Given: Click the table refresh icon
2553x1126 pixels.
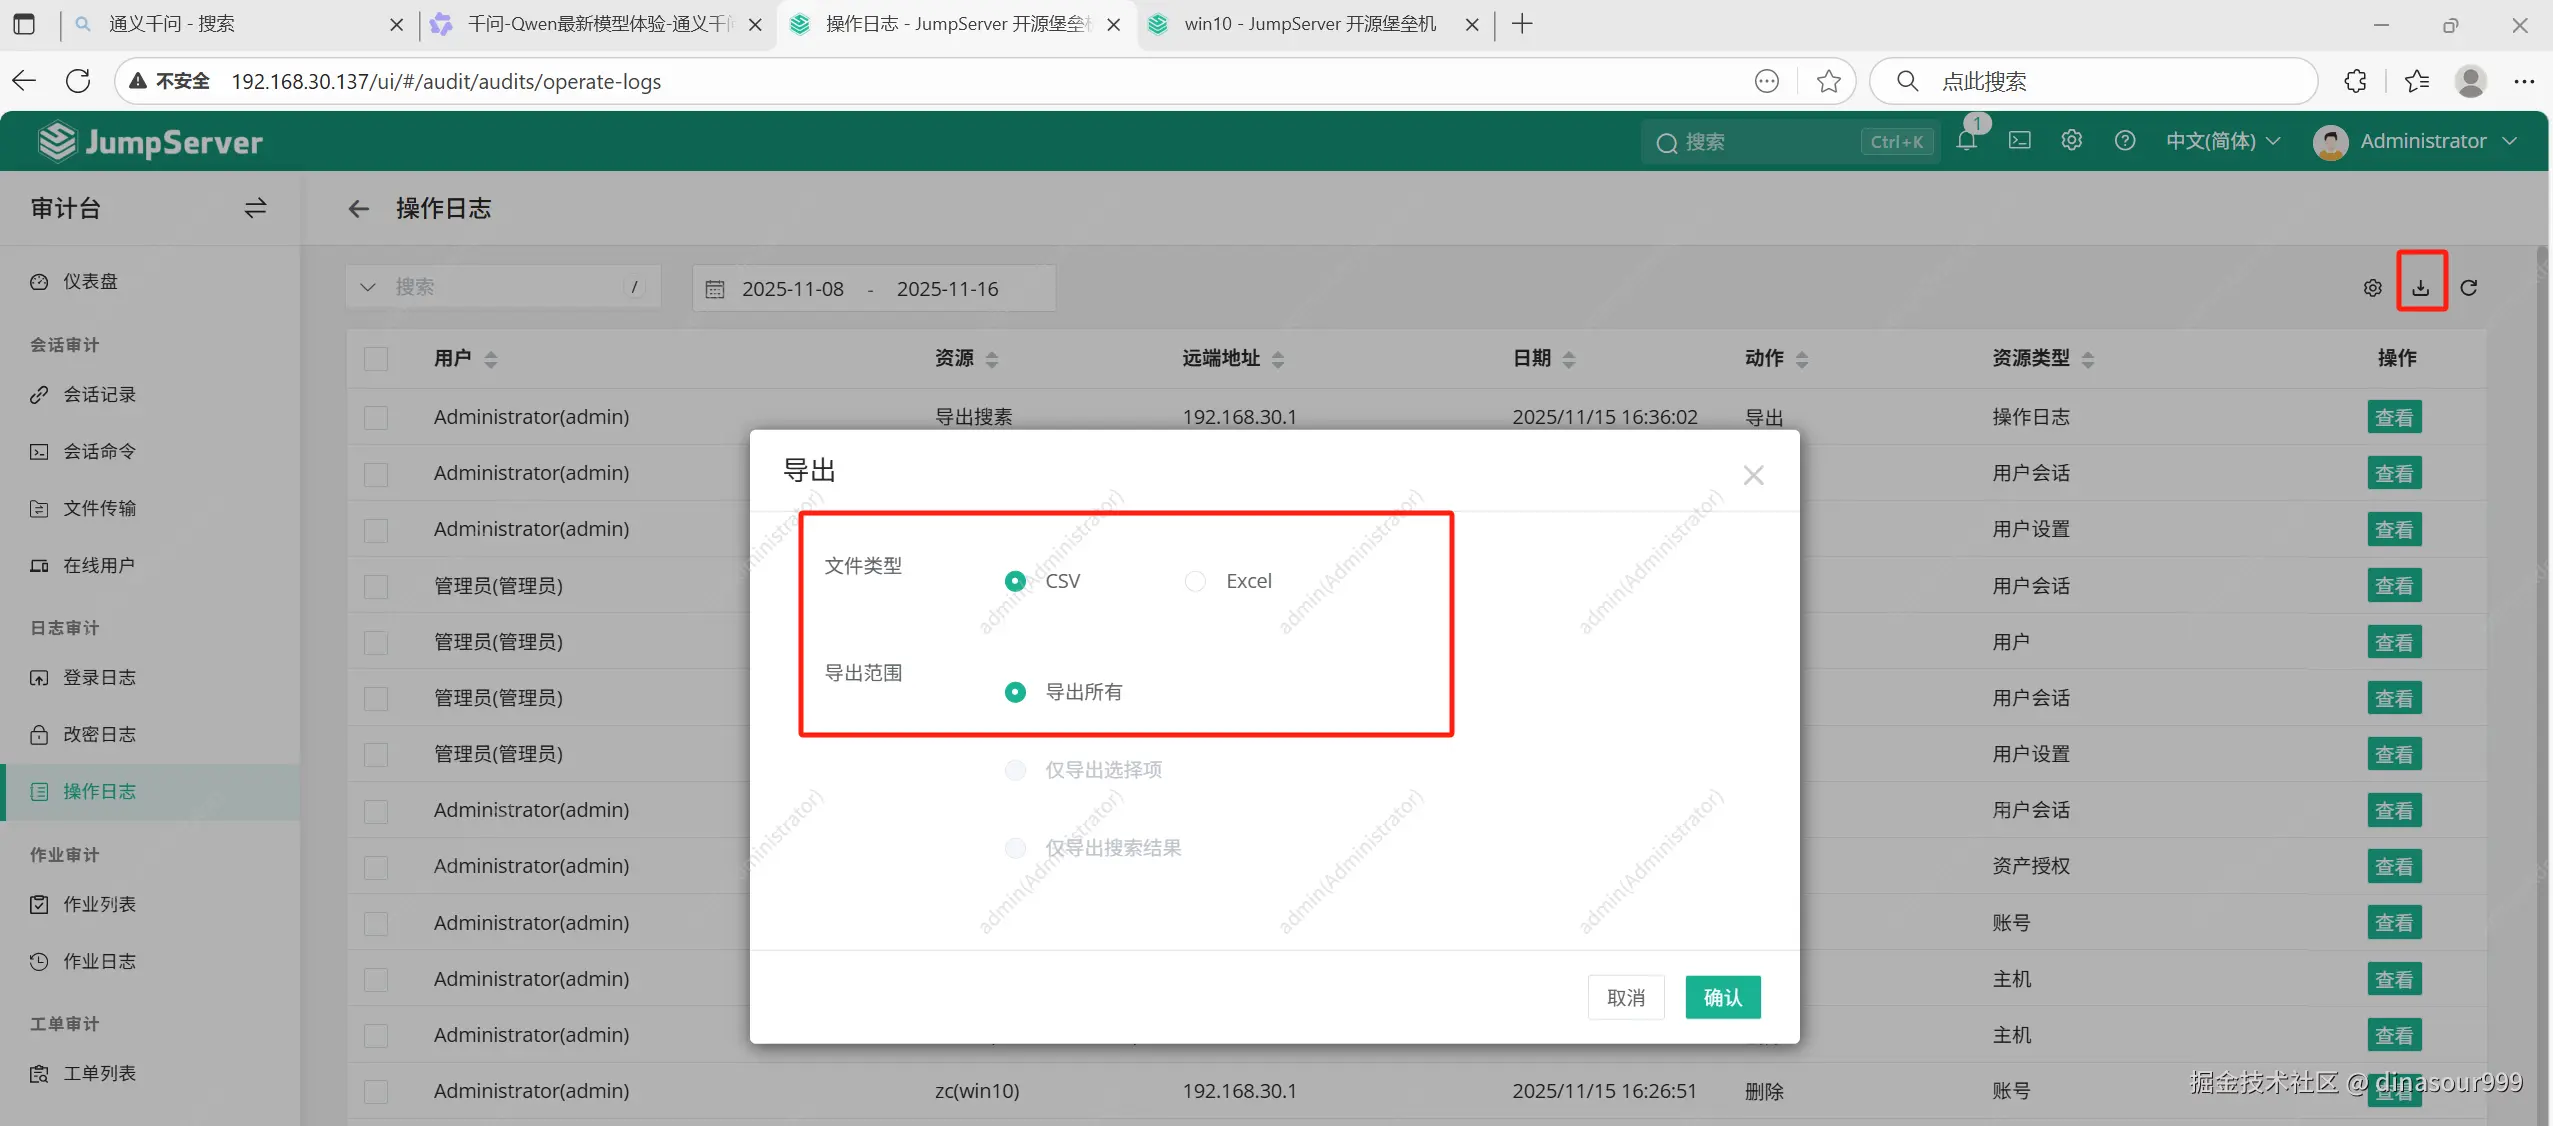Looking at the screenshot, I should (2468, 288).
